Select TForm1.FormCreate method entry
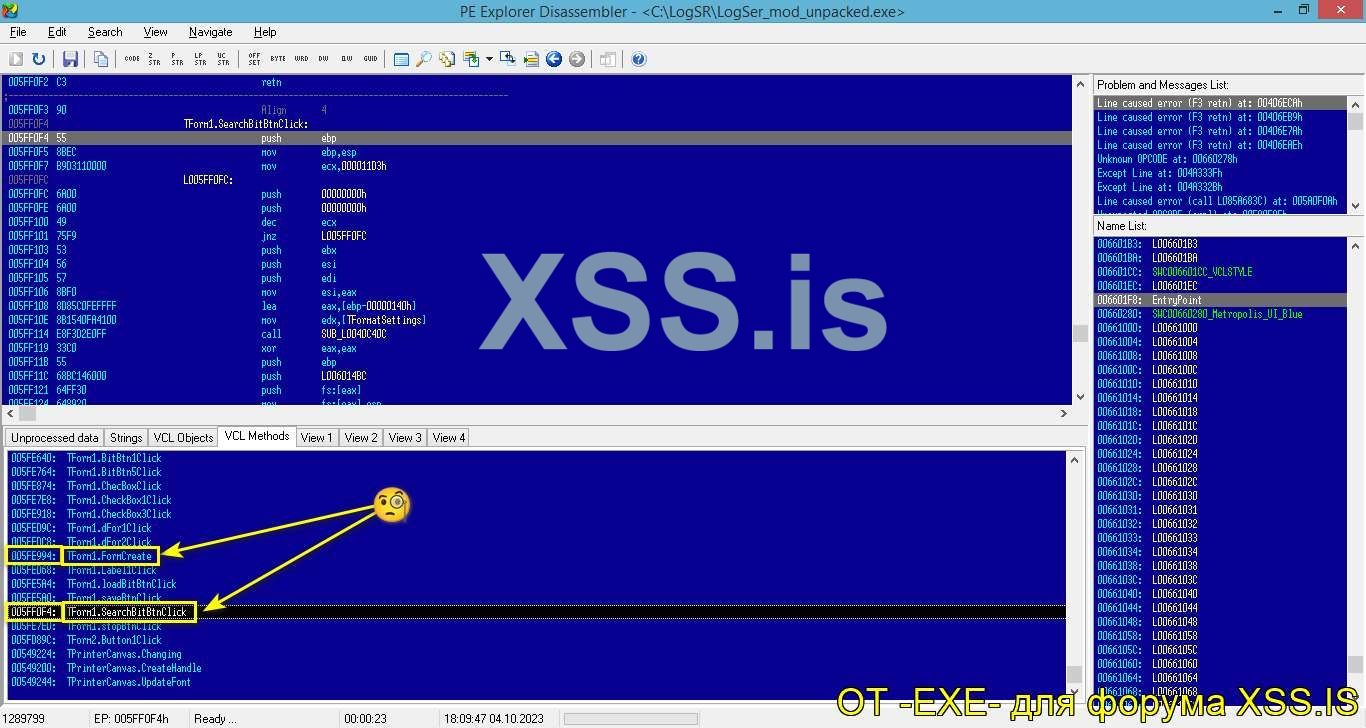This screenshot has width=1366, height=728. pyautogui.click(x=536, y=556)
